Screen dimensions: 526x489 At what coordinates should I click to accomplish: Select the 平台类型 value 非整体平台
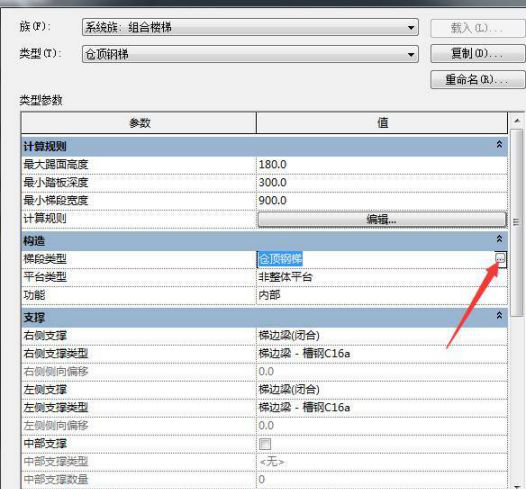click(285, 277)
